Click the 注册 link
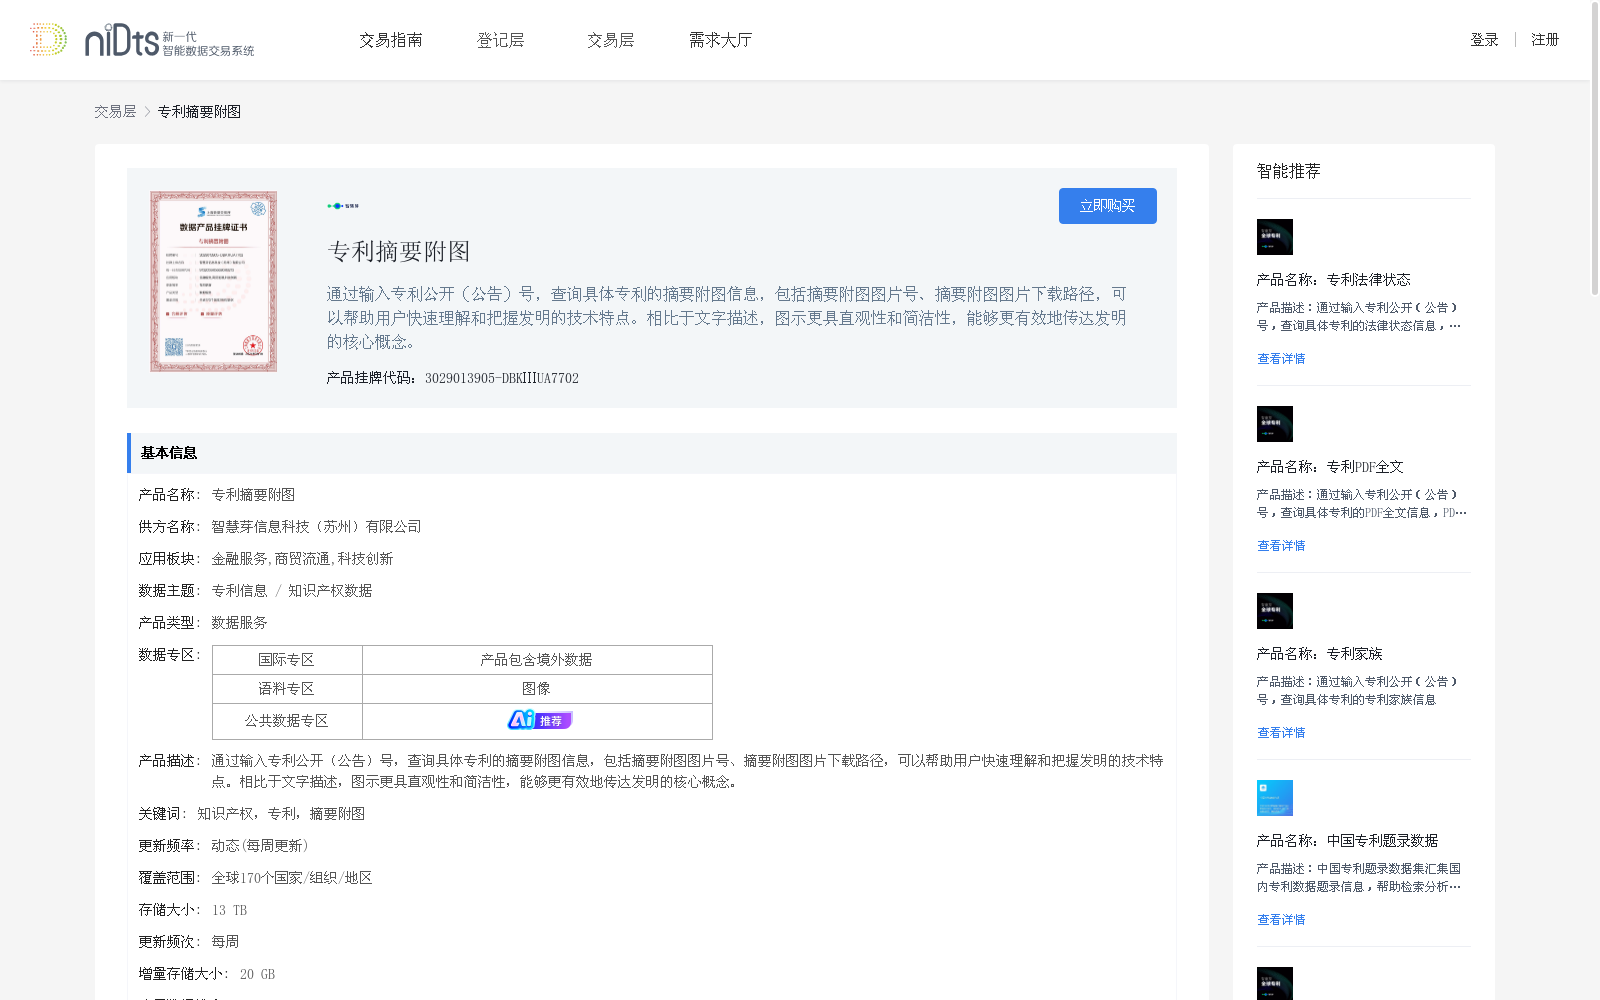This screenshot has height=1000, width=1600. click(x=1545, y=40)
